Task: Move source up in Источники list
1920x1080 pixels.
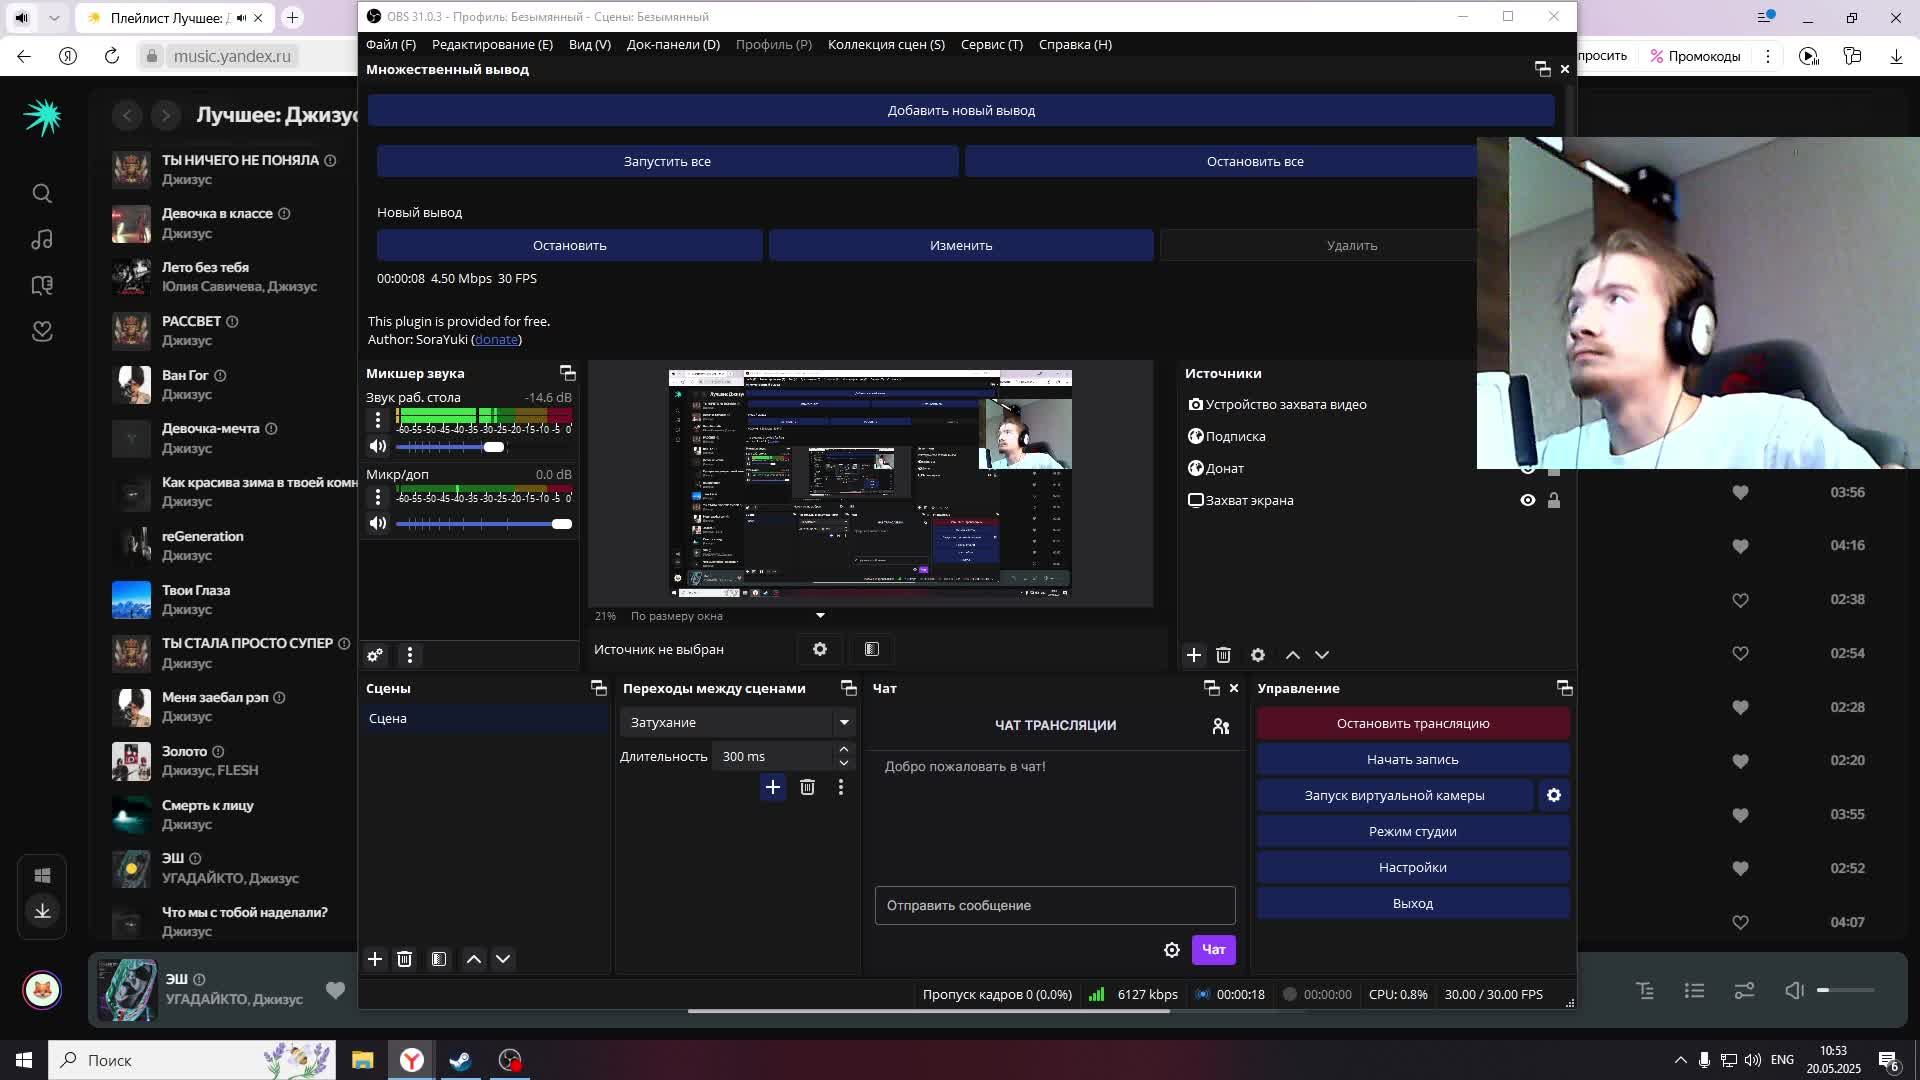Action: (1292, 655)
